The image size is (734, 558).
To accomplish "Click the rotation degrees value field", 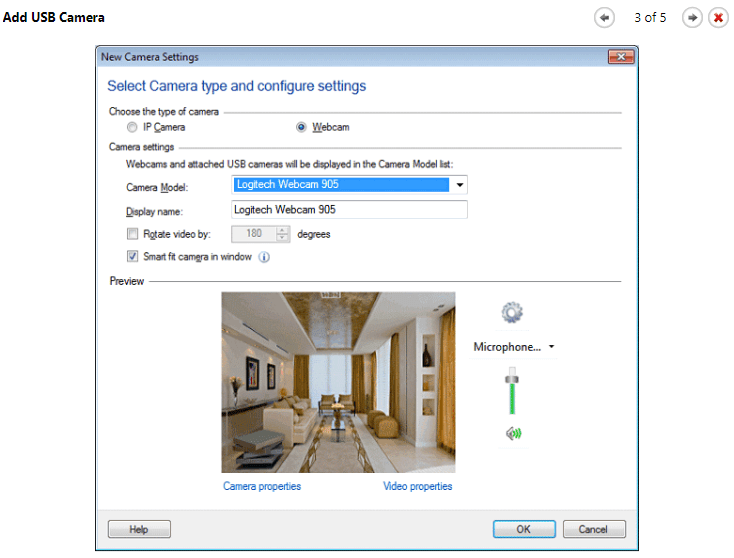I will (x=254, y=234).
